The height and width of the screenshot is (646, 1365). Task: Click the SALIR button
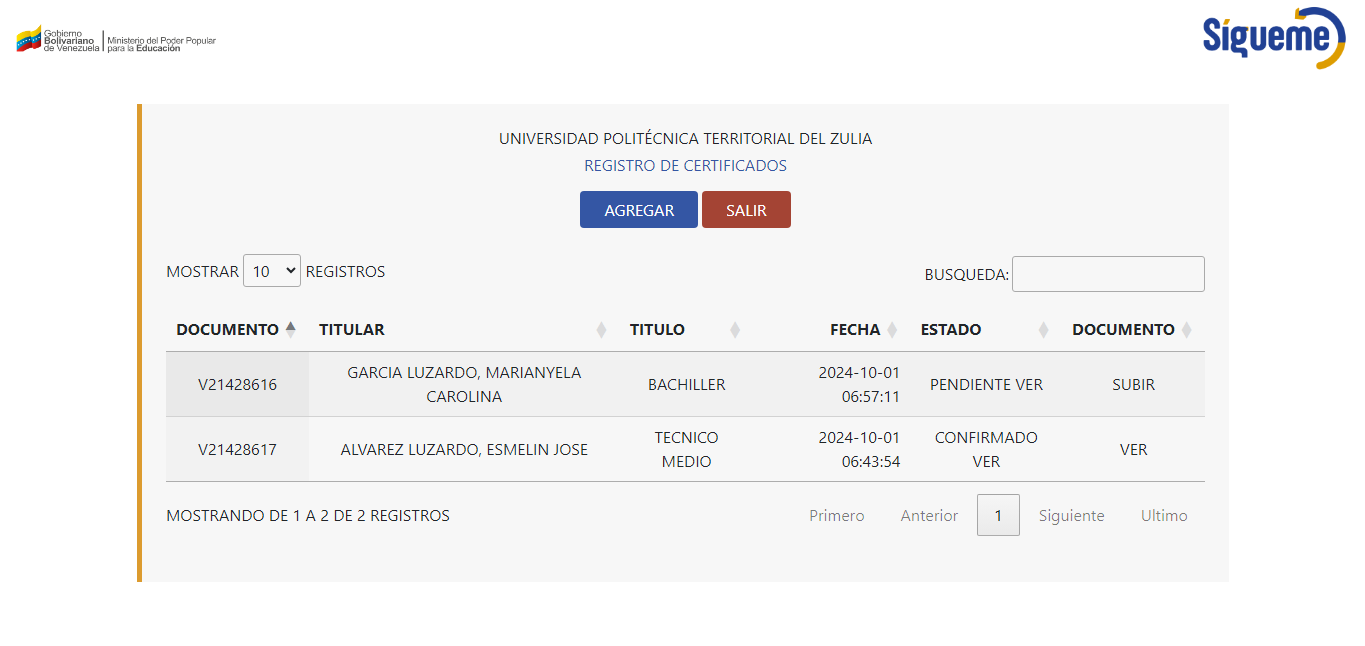tap(746, 209)
